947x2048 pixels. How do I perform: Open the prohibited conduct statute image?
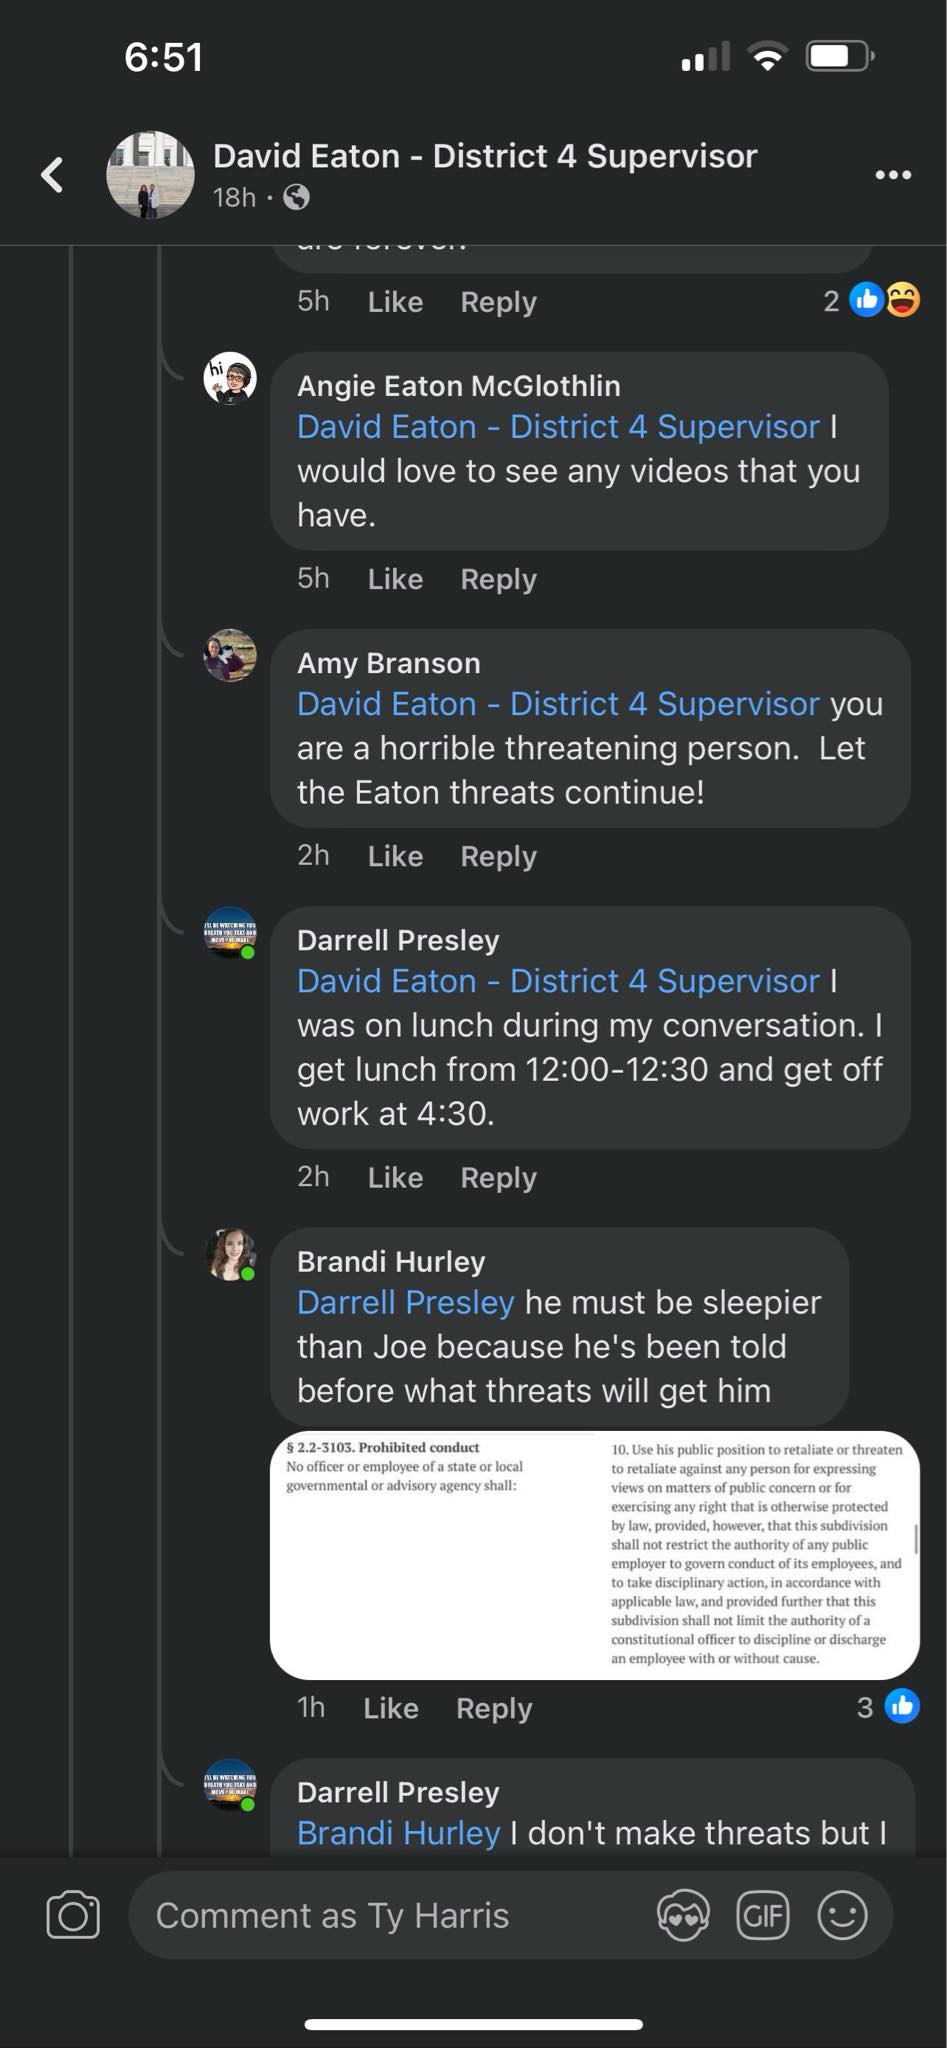(x=594, y=1554)
